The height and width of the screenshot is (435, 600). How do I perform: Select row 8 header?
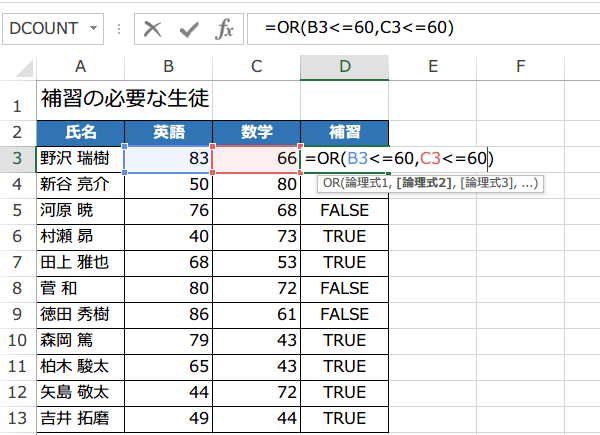coord(18,288)
